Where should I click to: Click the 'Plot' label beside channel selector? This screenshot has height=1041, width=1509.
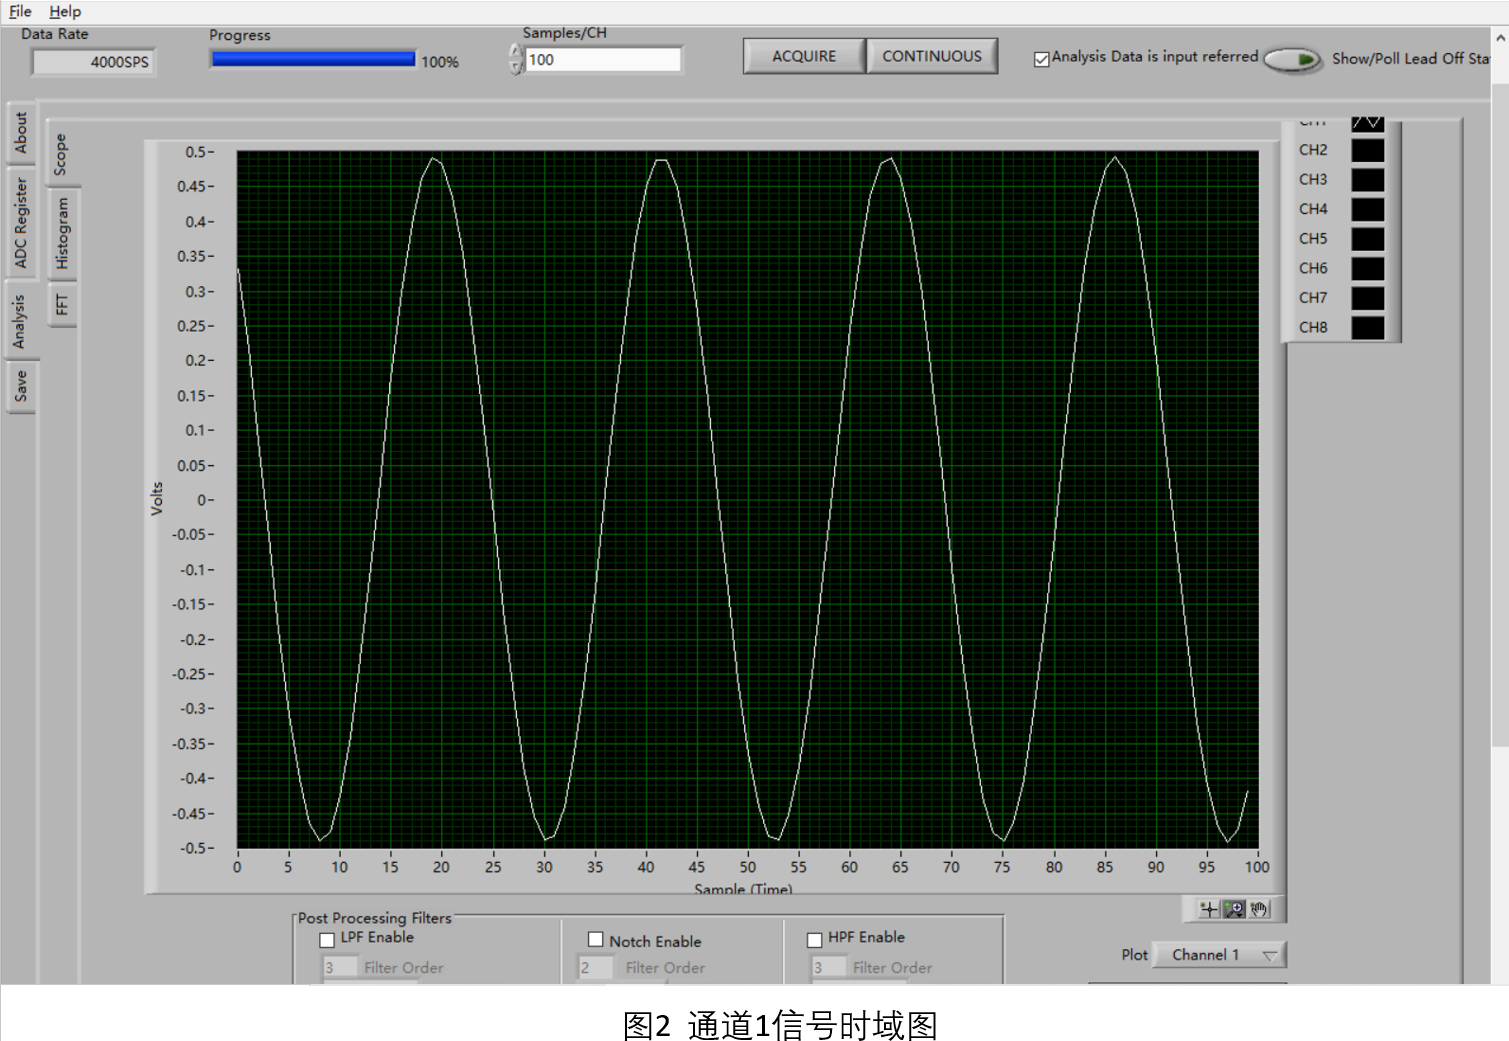(1135, 955)
